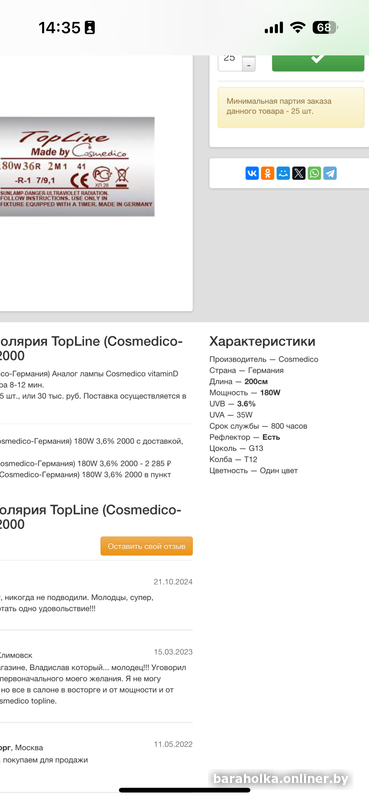Click the Оставить свой отзыв button
This screenshot has width=369, height=800.
(146, 546)
